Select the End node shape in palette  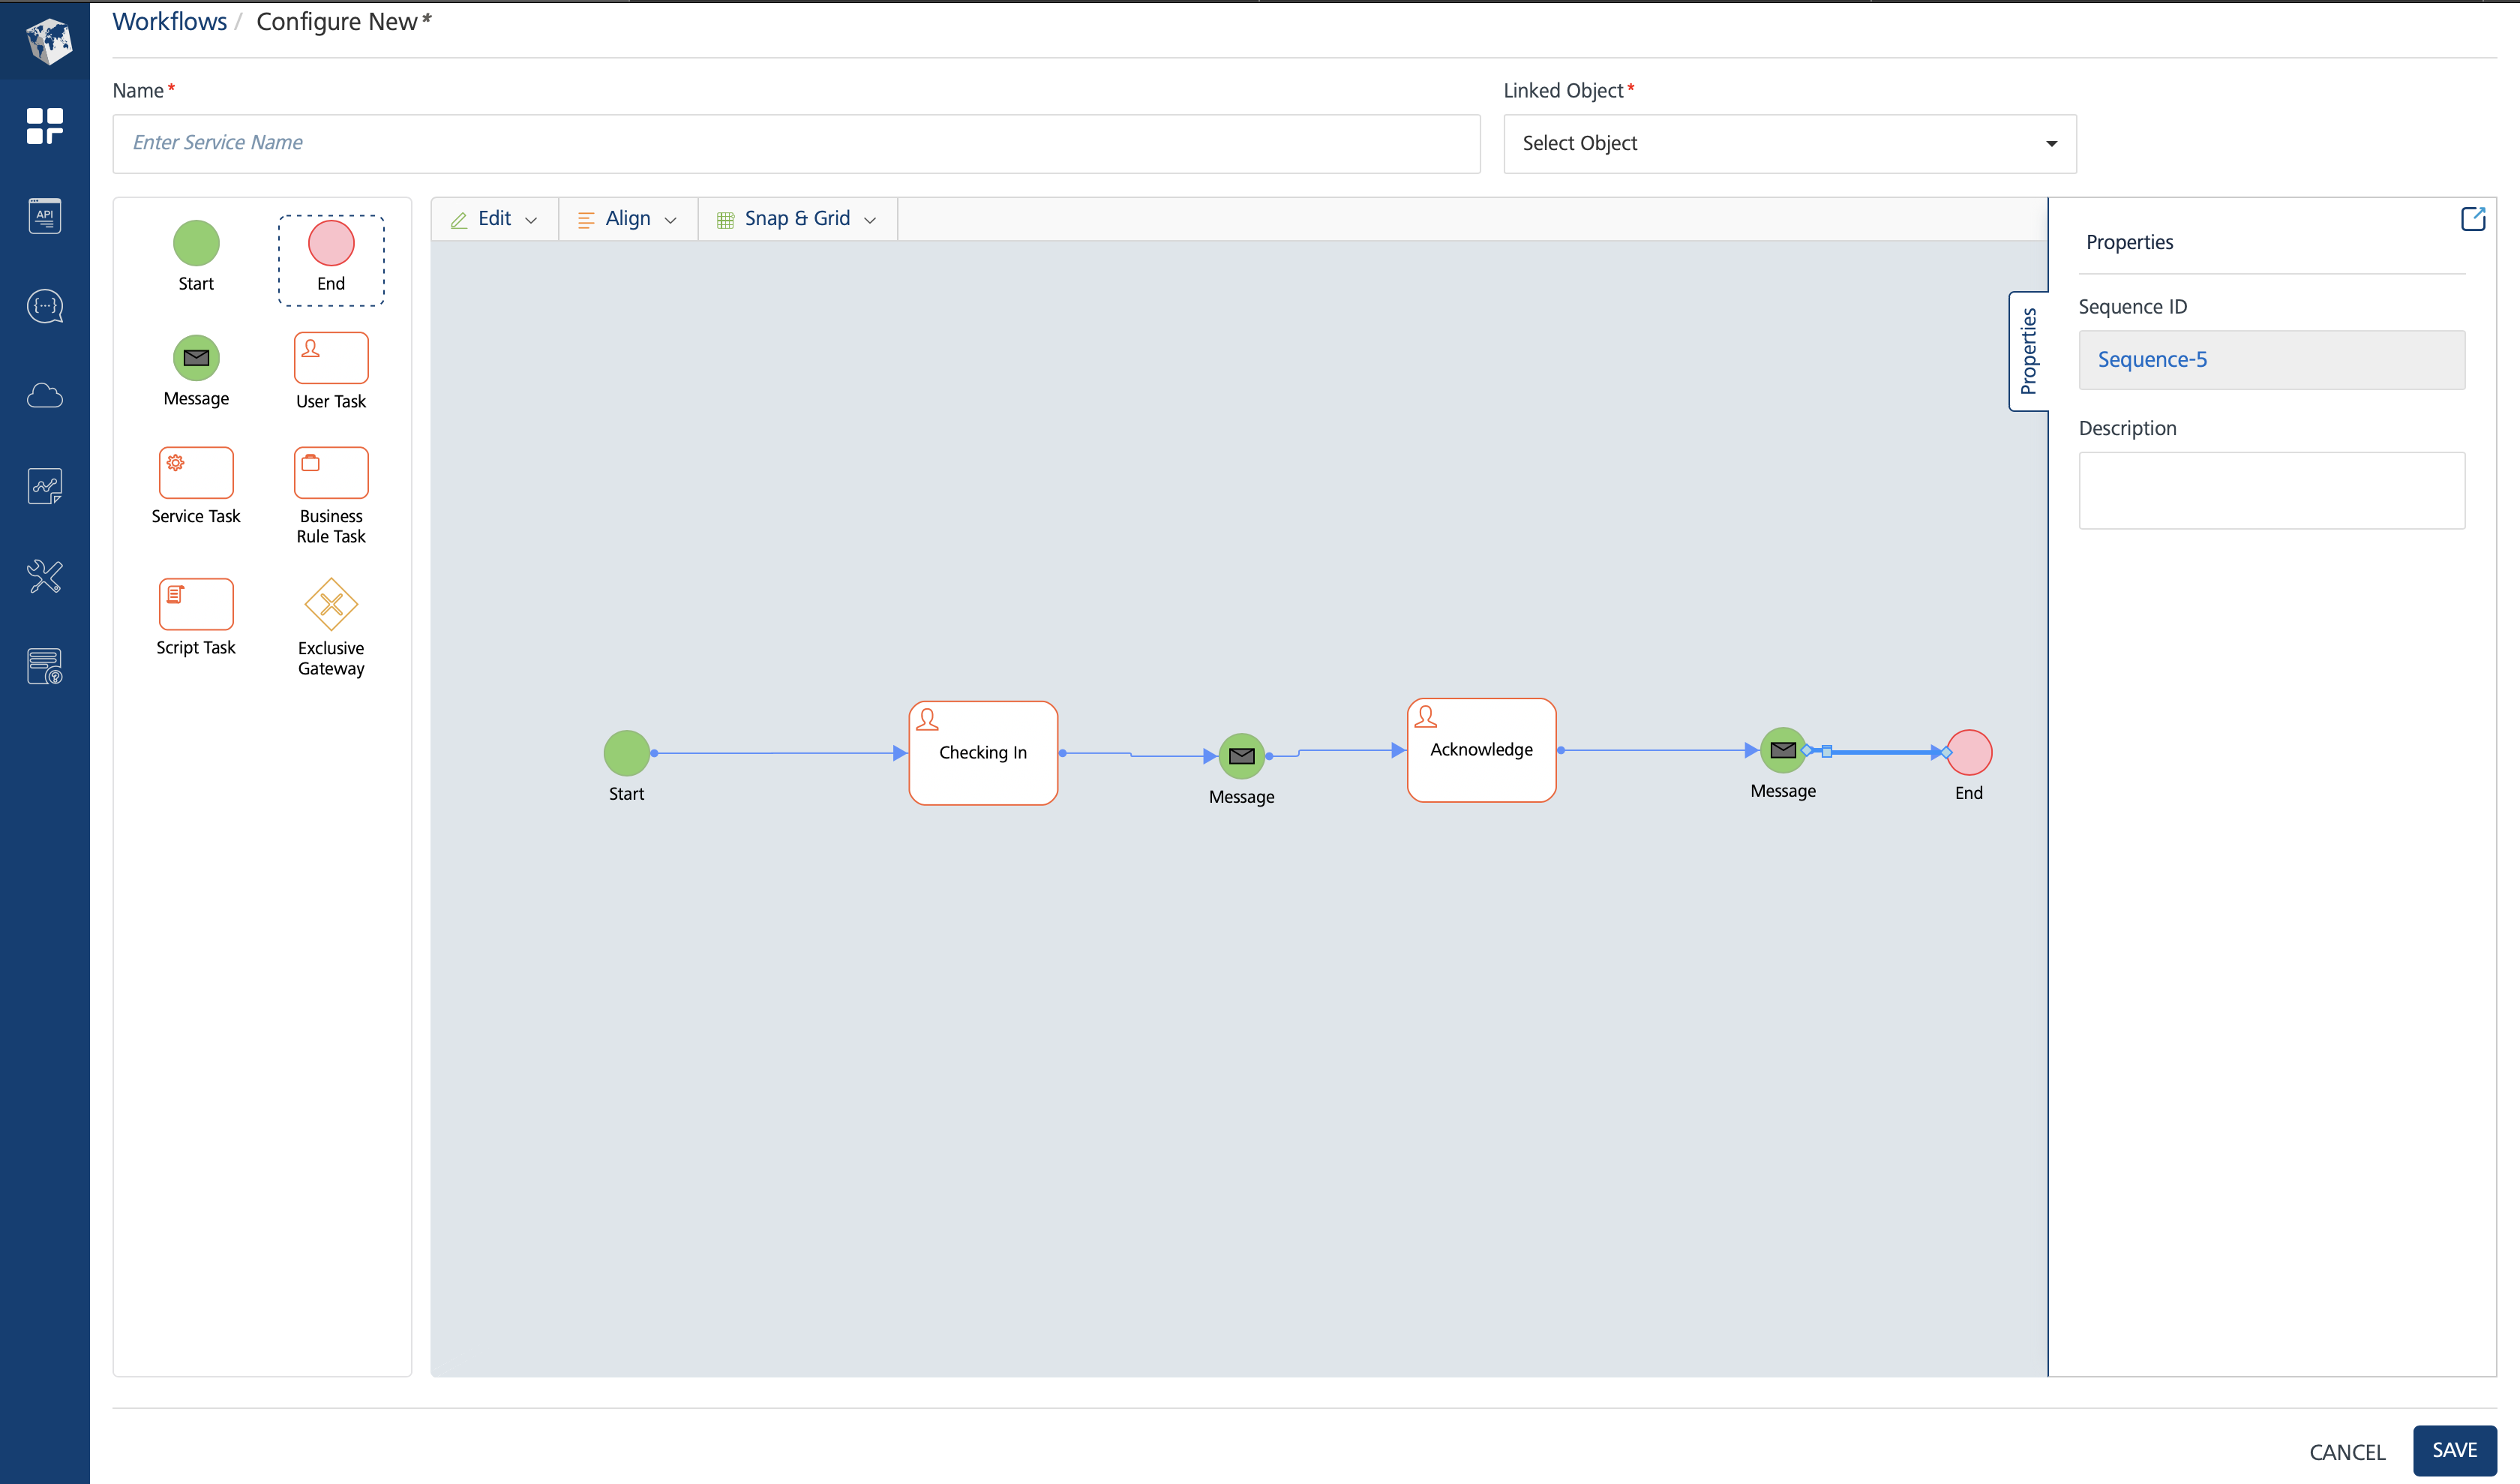(x=331, y=243)
